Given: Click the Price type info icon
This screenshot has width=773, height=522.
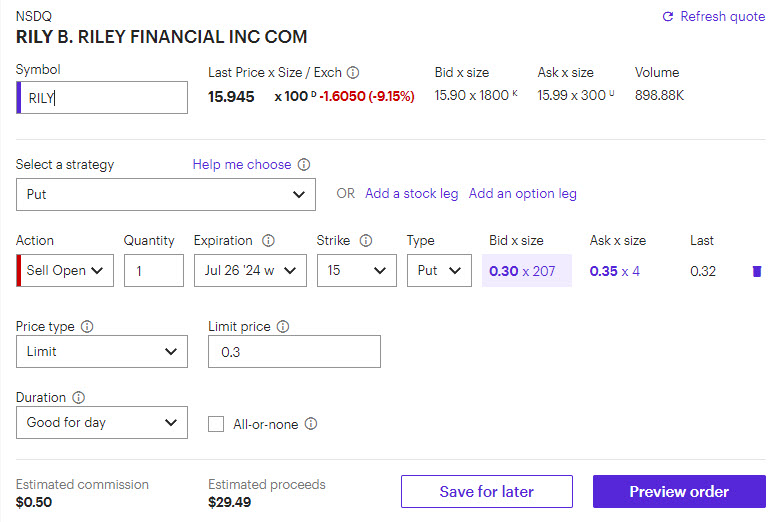Looking at the screenshot, I should click(87, 327).
